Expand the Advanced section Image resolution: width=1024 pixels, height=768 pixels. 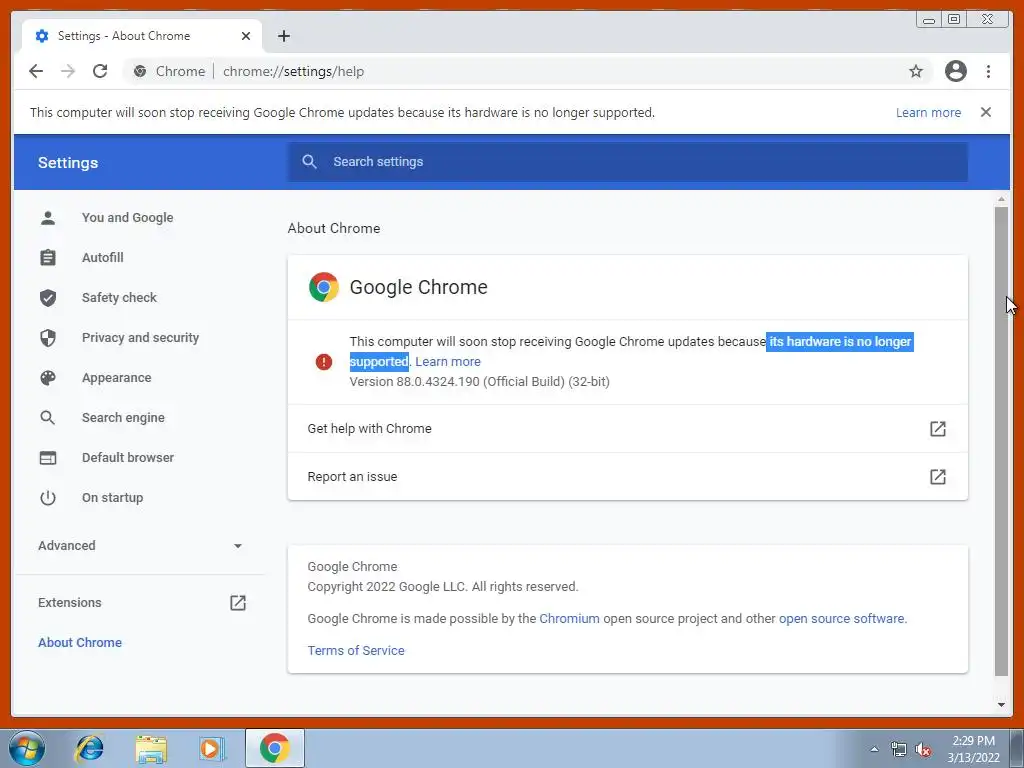point(140,546)
